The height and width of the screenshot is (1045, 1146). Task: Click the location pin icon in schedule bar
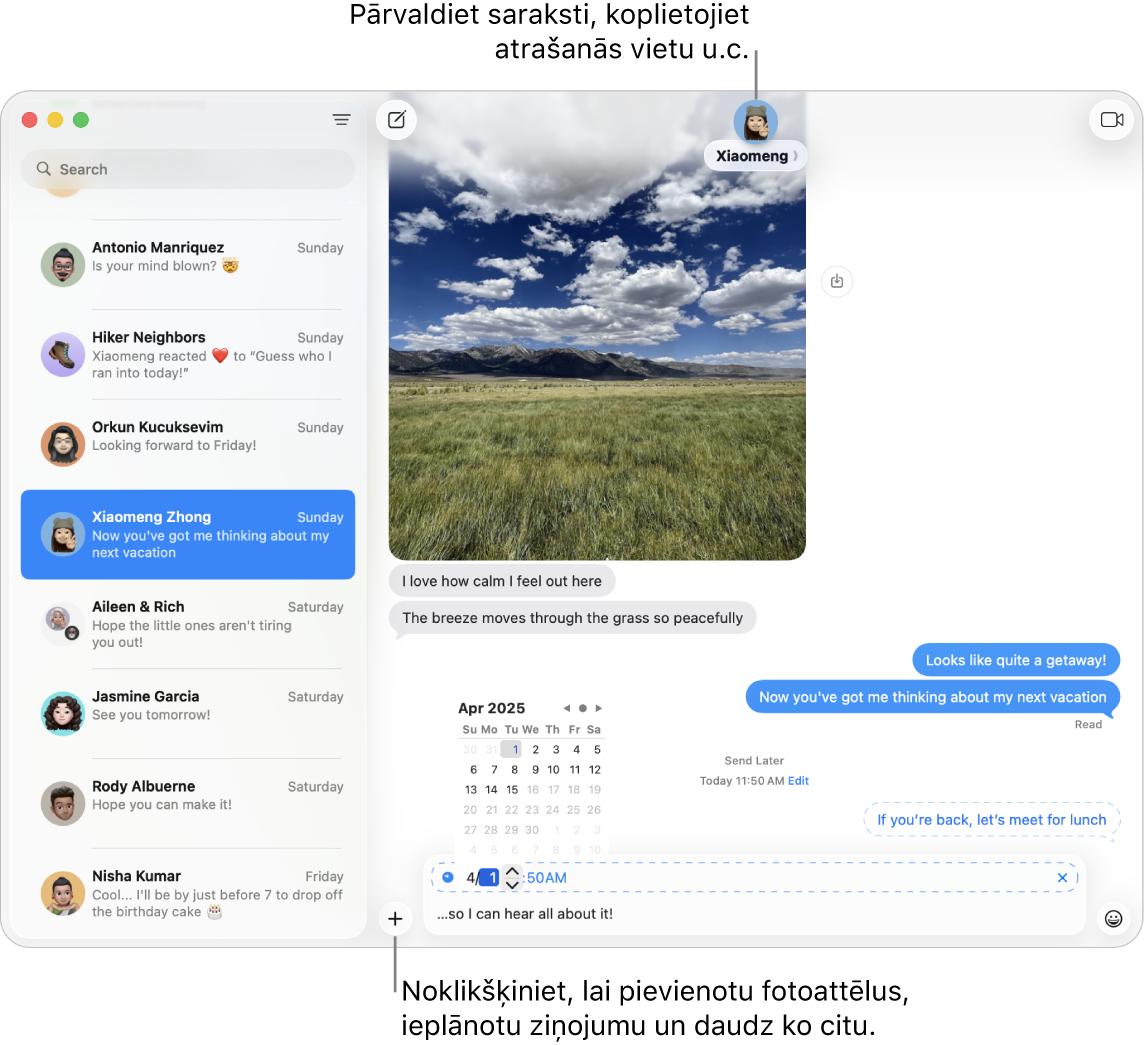click(447, 877)
